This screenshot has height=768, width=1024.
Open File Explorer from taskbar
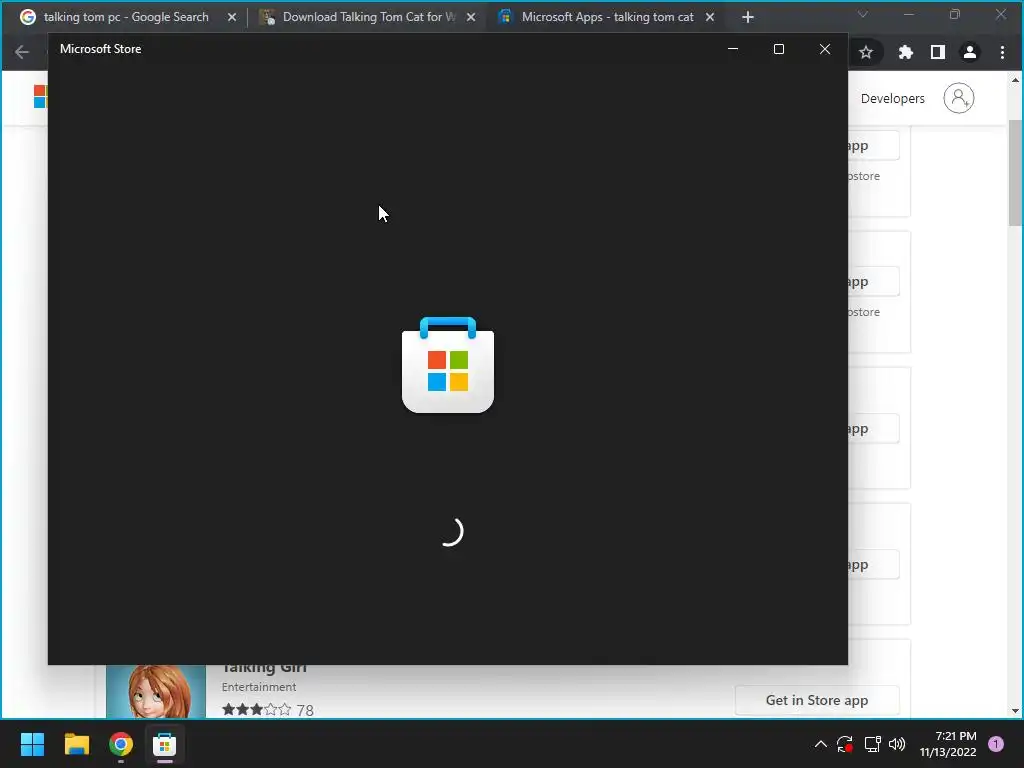tap(76, 744)
